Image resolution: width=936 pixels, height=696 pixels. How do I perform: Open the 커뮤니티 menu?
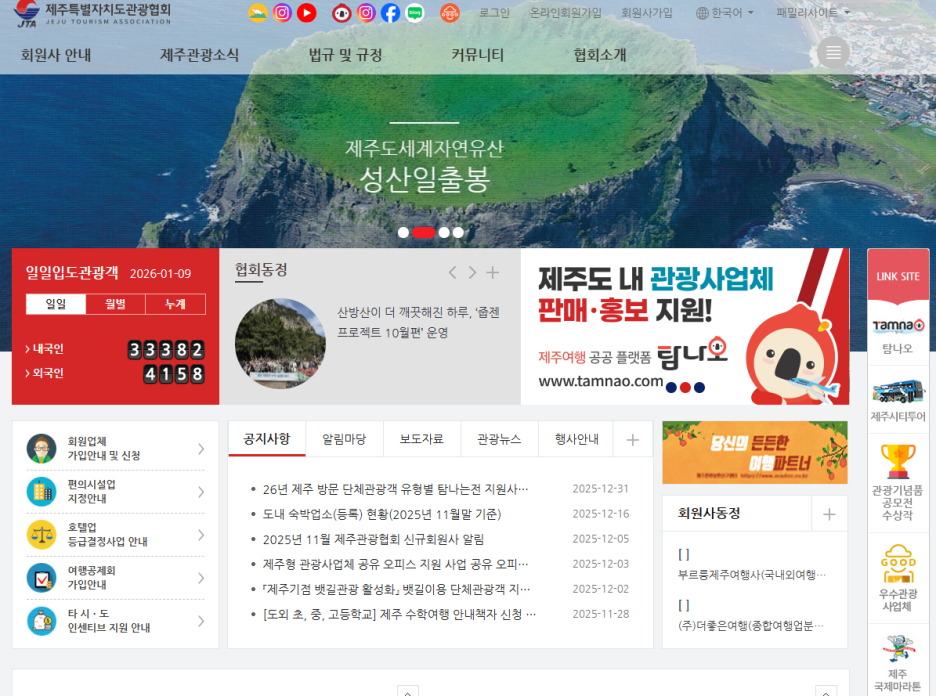tap(477, 57)
